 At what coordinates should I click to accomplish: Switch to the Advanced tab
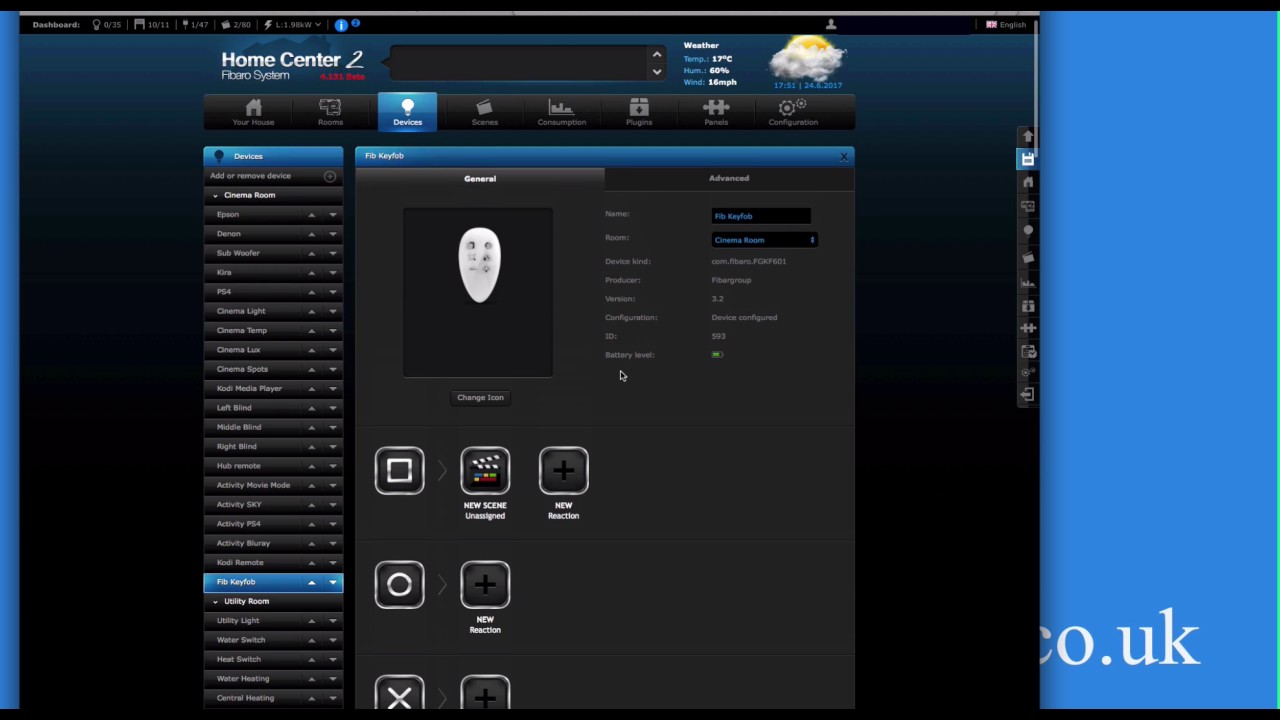coord(729,178)
